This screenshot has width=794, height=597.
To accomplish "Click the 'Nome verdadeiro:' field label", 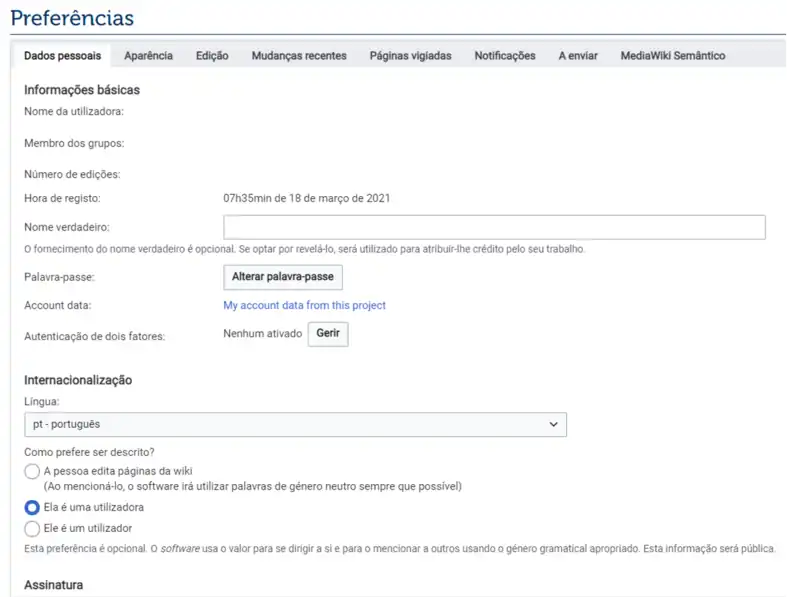I will 66,228.
